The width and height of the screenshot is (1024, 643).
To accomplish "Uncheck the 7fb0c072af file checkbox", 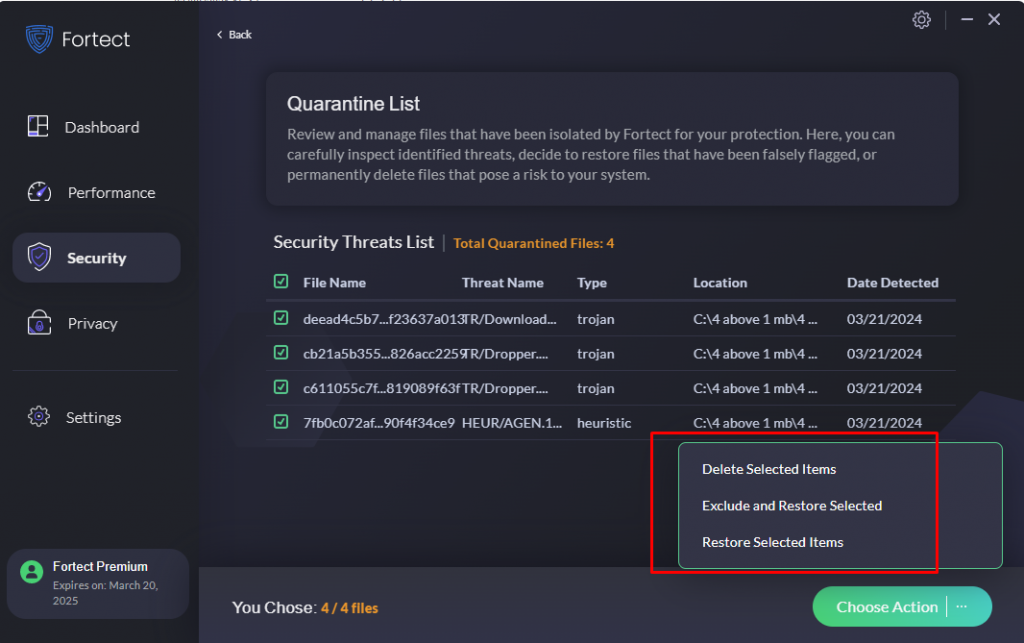I will point(281,422).
